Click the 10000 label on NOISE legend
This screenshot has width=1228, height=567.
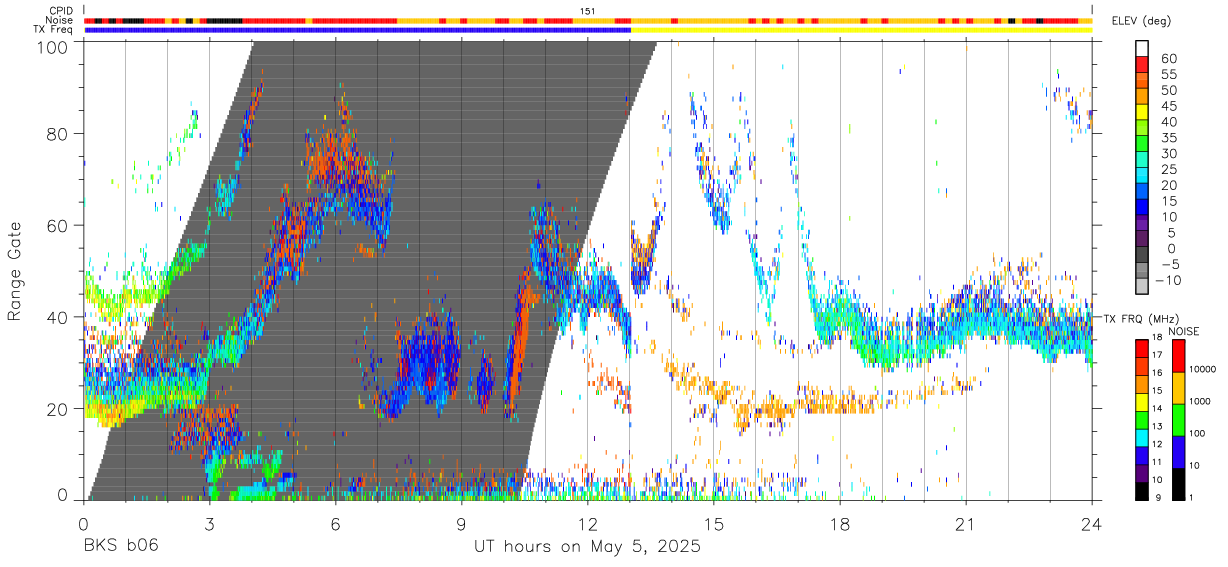[1204, 369]
